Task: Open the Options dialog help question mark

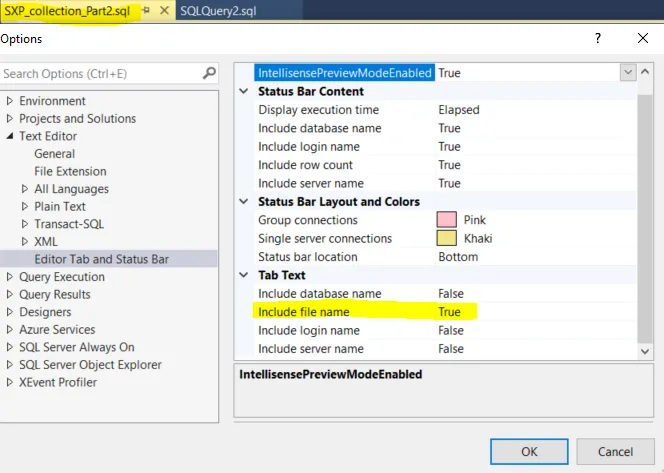Action: click(598, 38)
